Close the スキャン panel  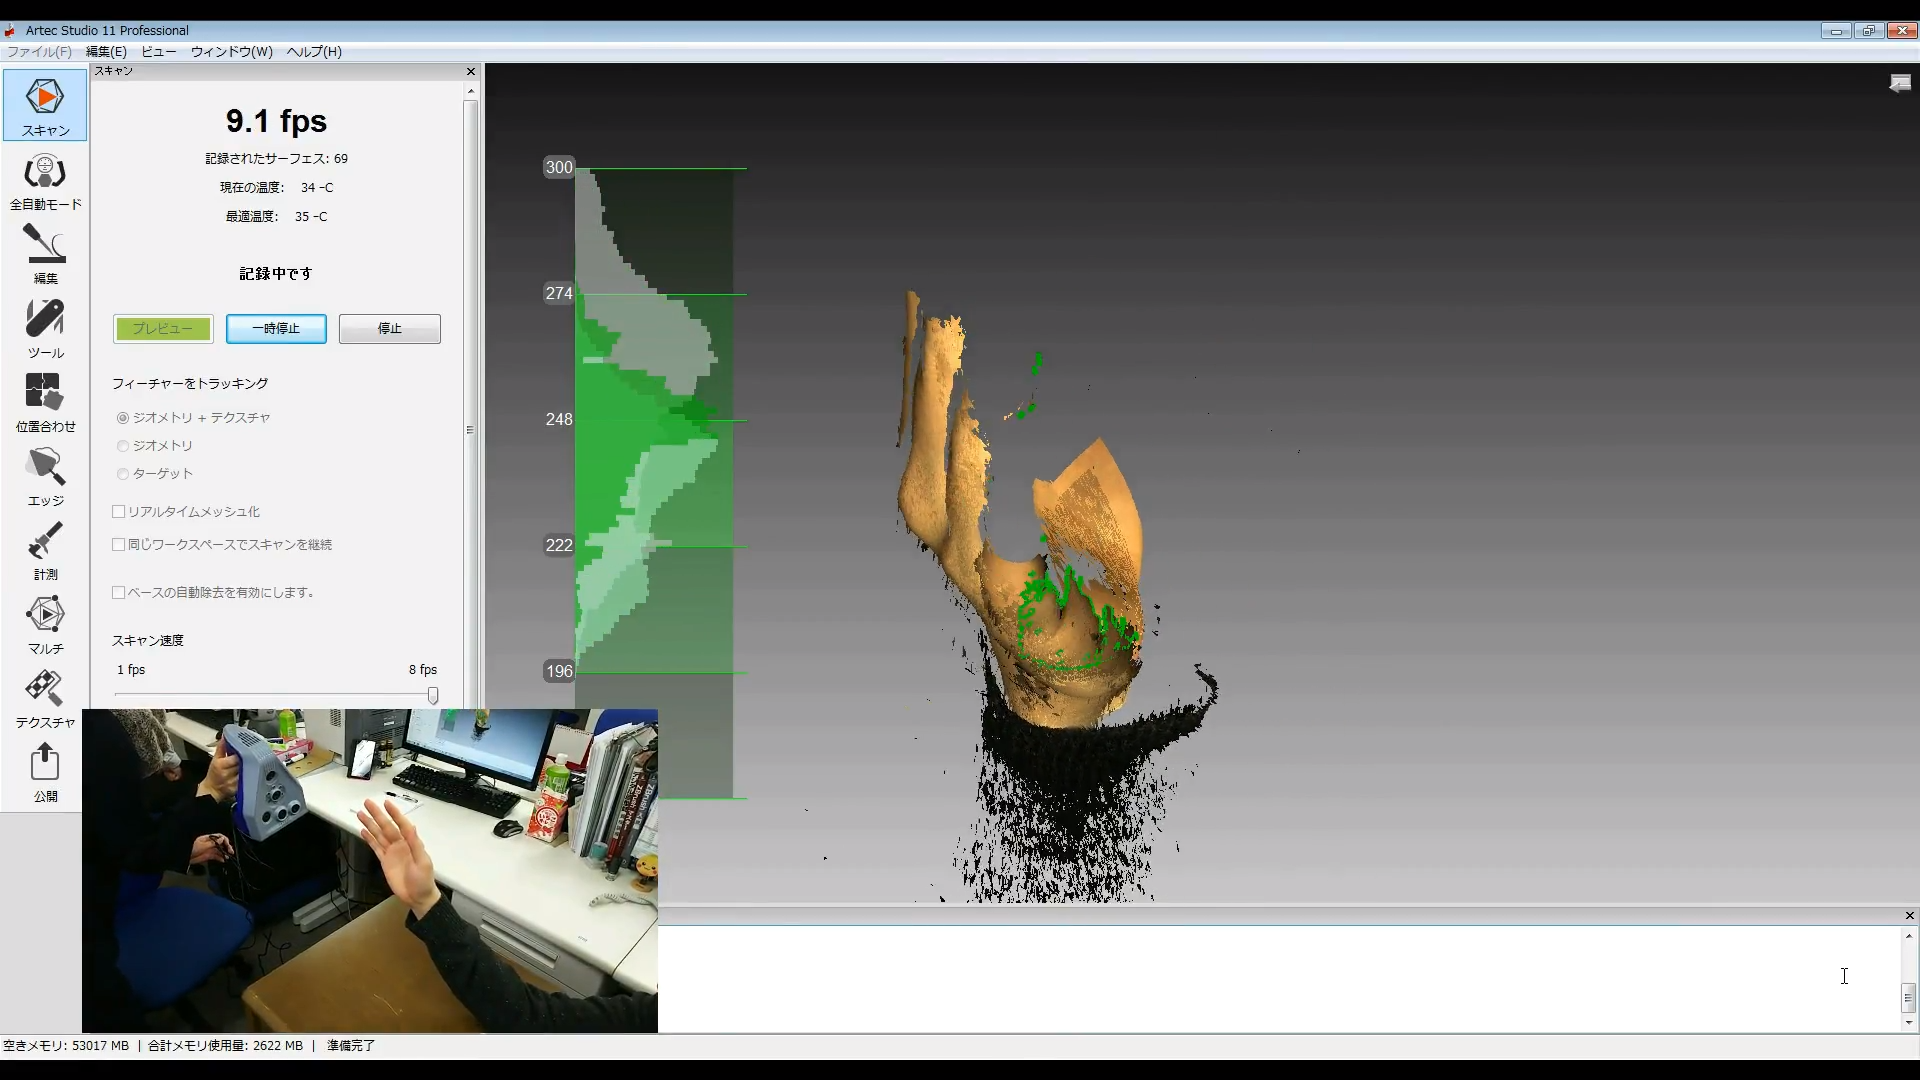(x=471, y=71)
